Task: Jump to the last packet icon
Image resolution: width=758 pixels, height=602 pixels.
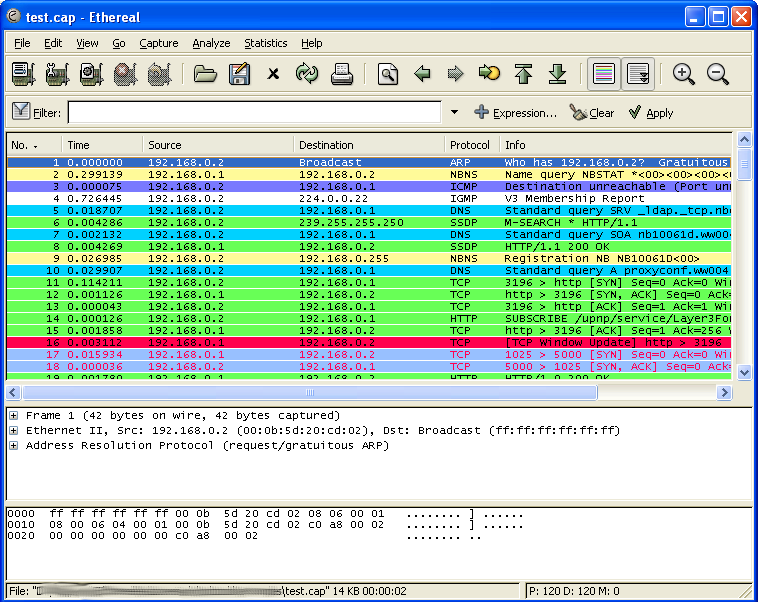Action: tap(557, 74)
